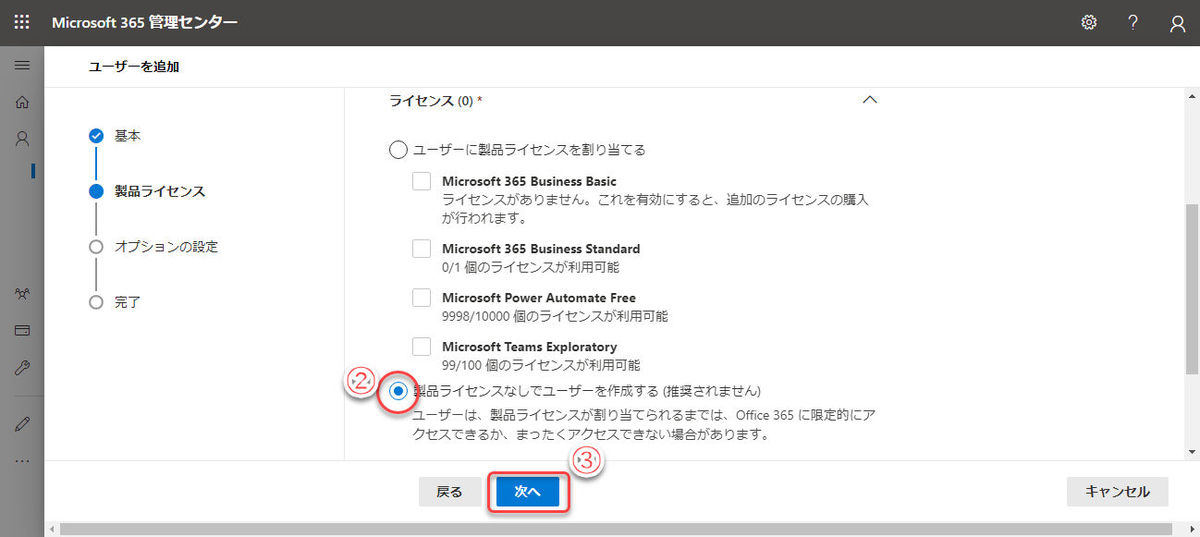The height and width of the screenshot is (537, 1200).
Task: Show all via the ellipsis sidebar icon
Action: (22, 461)
